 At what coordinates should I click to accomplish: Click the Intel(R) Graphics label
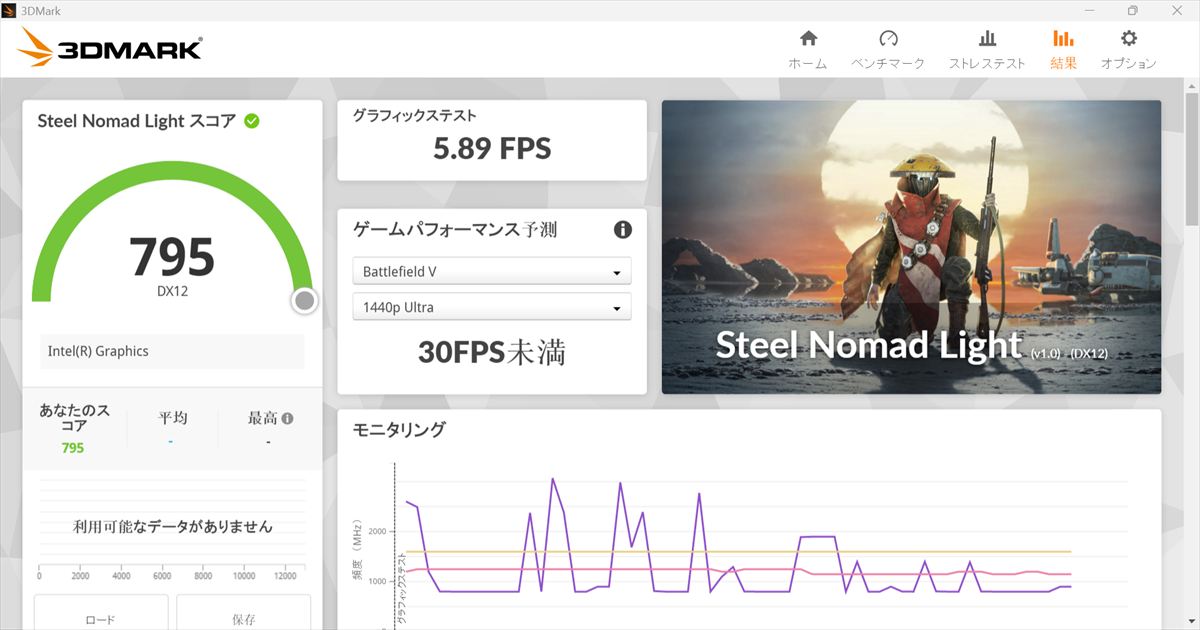98,352
